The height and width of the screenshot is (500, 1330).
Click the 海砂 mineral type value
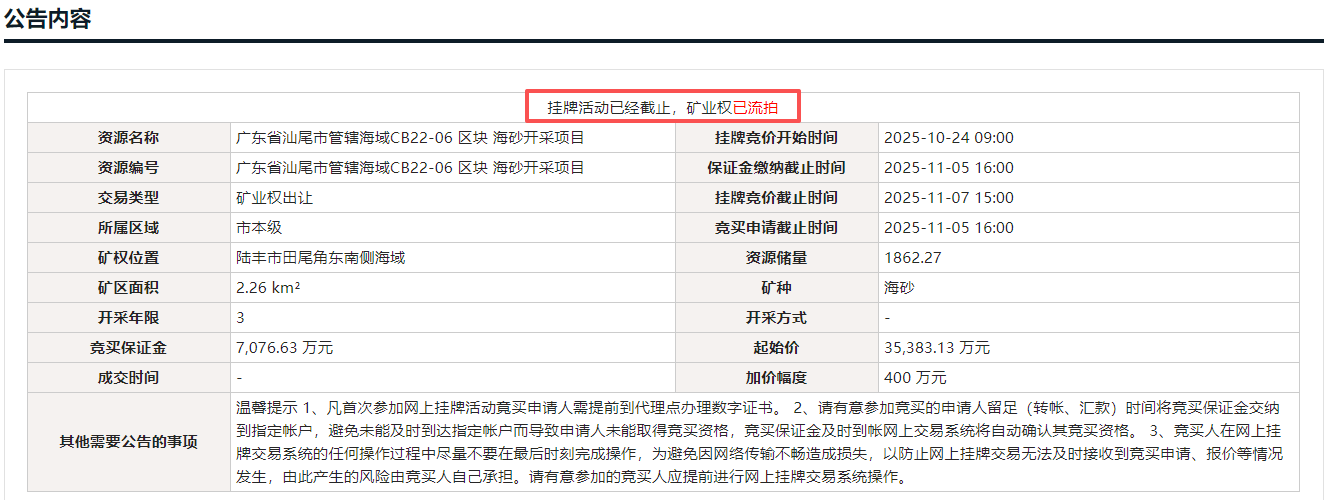pos(900,288)
